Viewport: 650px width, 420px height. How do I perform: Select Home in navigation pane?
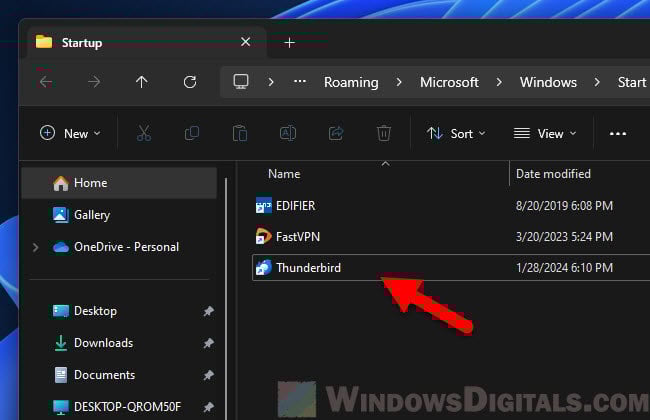[x=119, y=183]
